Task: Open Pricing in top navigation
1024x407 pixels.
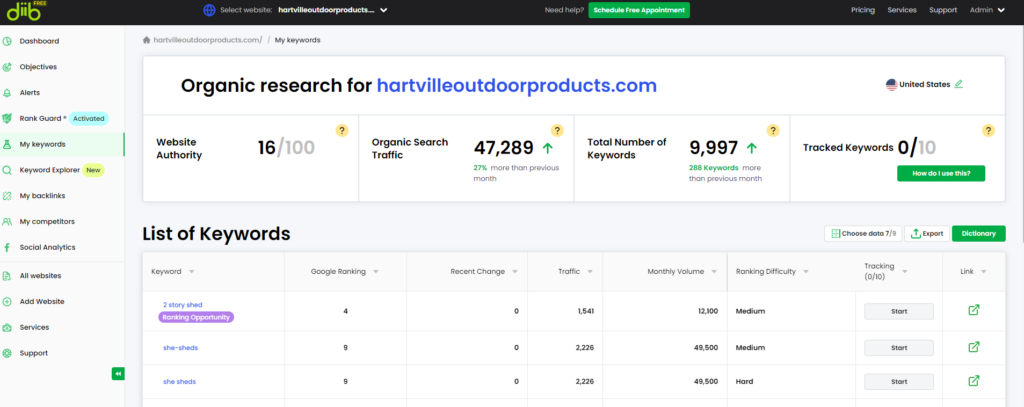Action: (863, 10)
